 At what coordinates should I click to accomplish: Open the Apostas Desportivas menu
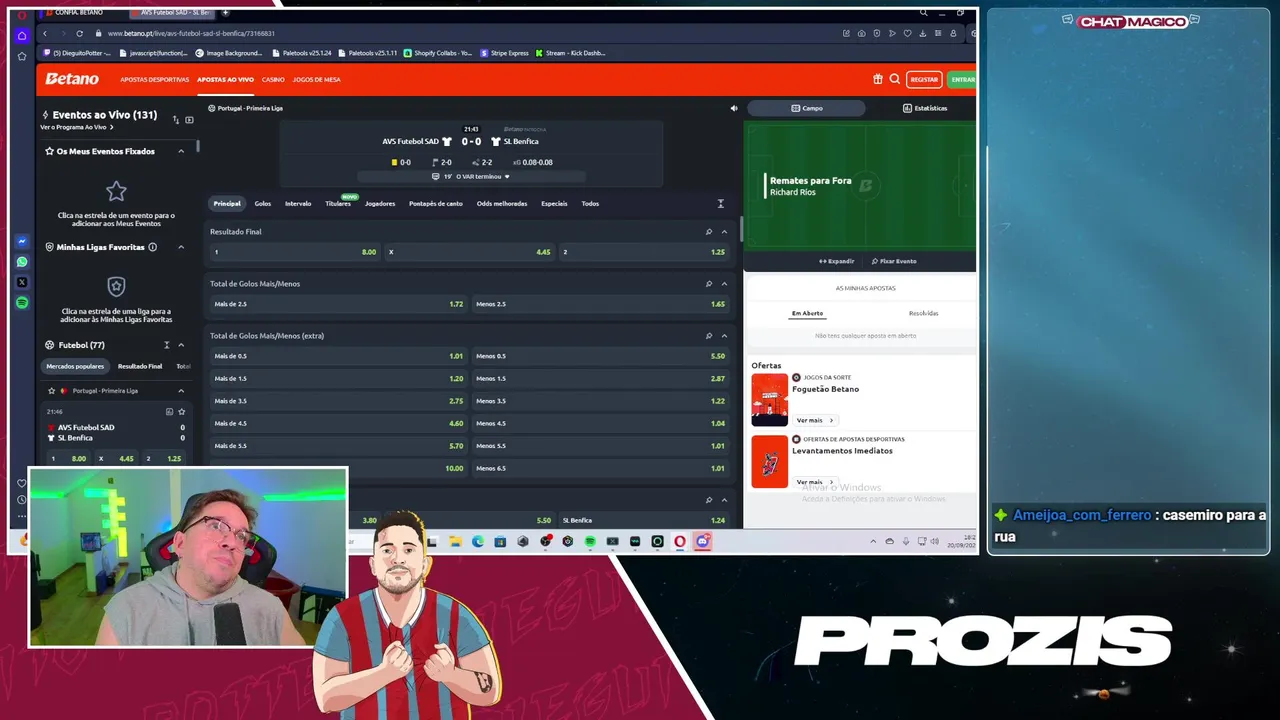(155, 80)
